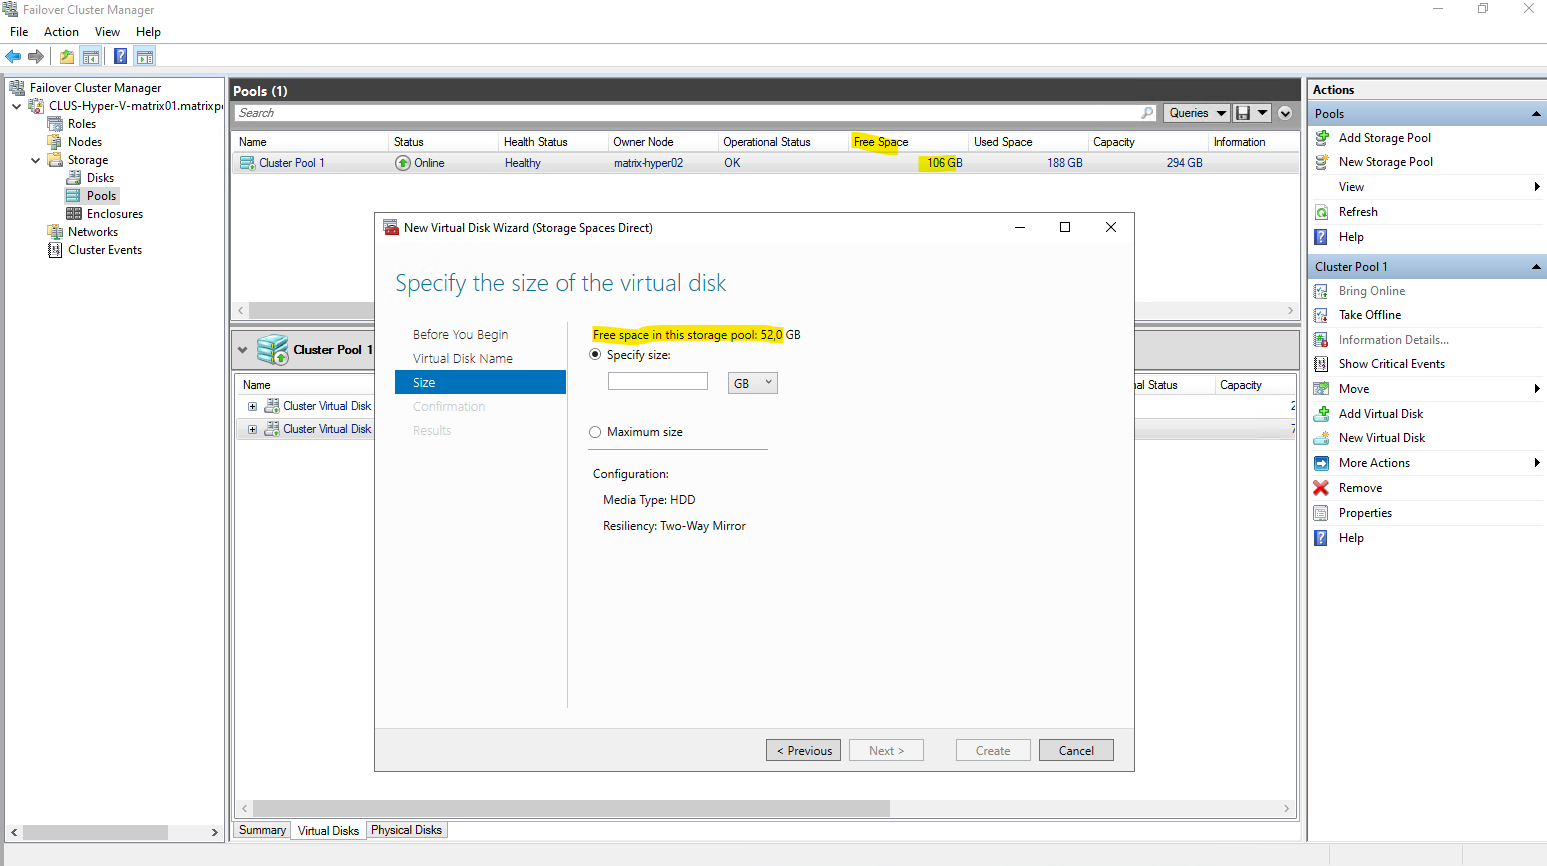Click the Properties icon in Actions

click(x=1321, y=513)
